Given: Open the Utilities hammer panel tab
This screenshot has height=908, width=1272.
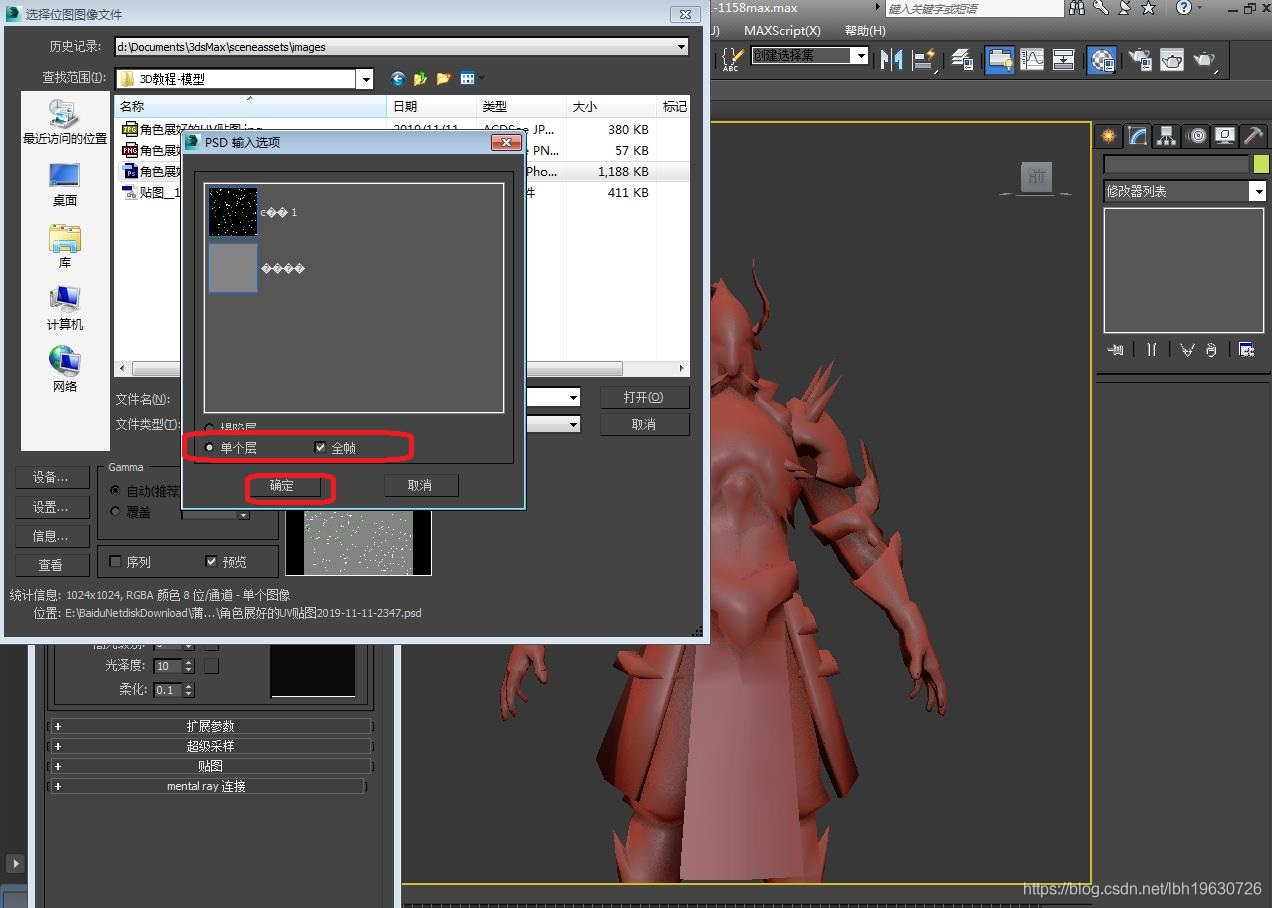Looking at the screenshot, I should click(1253, 136).
